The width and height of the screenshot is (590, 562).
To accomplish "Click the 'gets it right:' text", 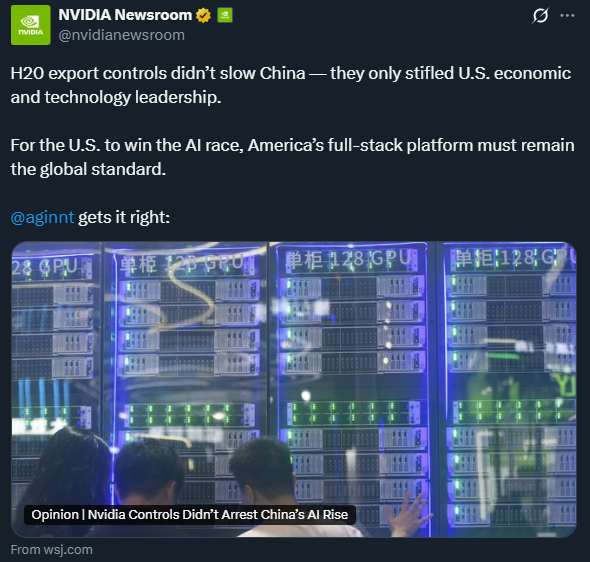I will point(124,217).
